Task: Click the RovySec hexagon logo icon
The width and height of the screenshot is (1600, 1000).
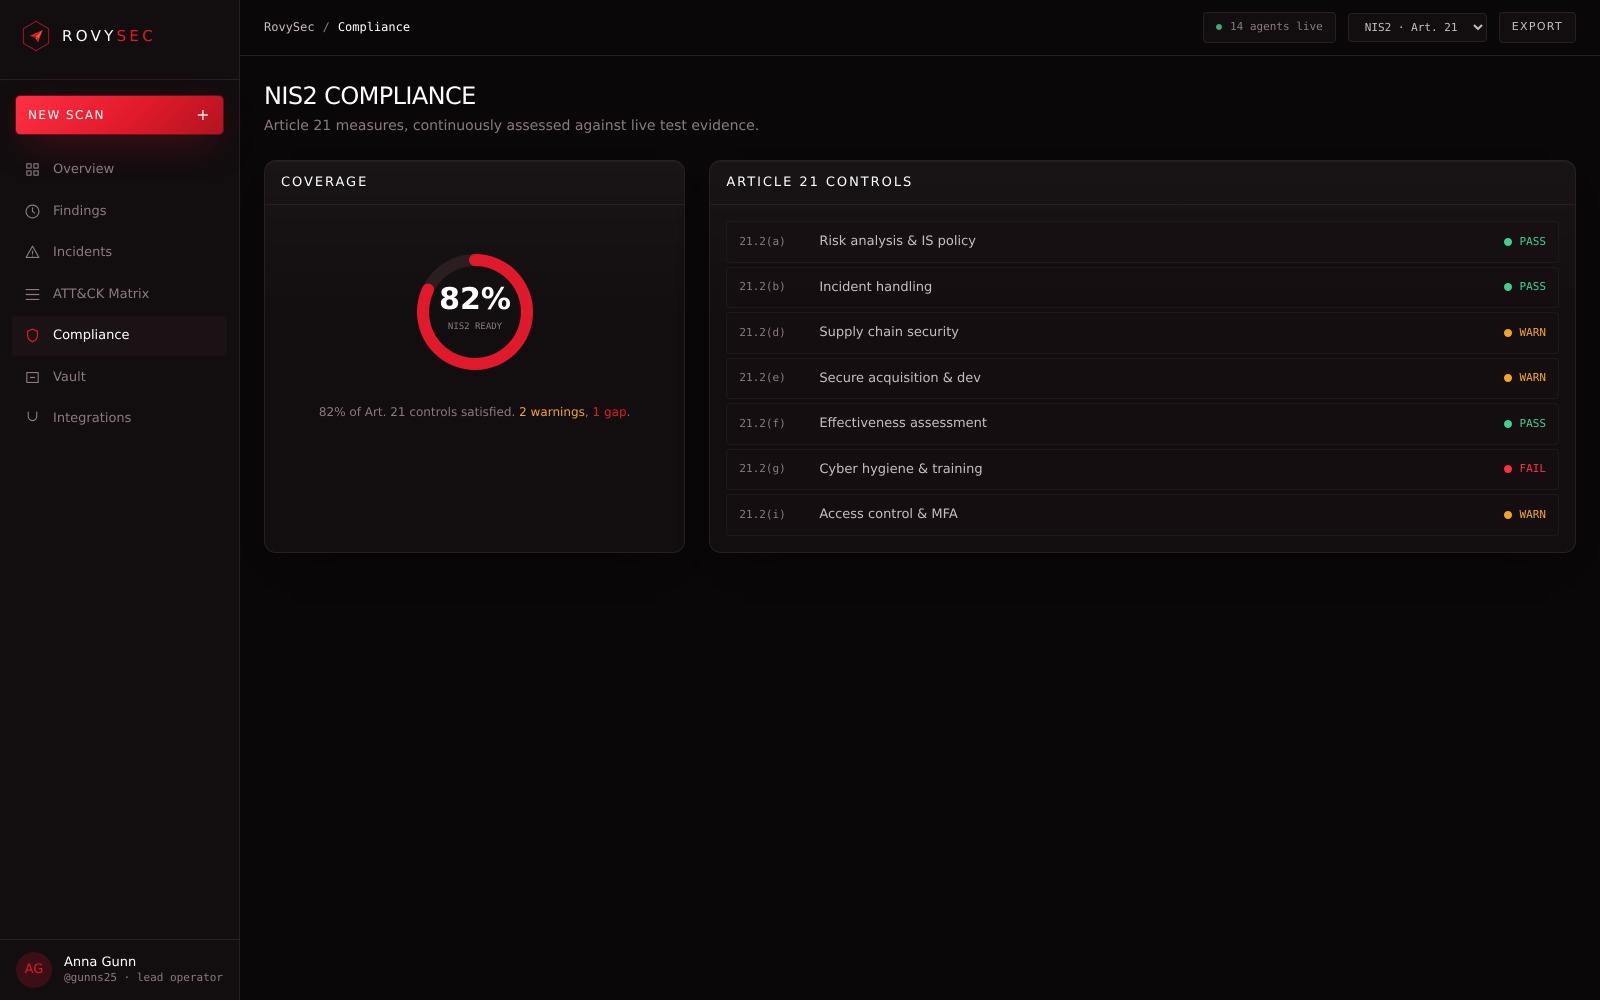Action: [36, 36]
